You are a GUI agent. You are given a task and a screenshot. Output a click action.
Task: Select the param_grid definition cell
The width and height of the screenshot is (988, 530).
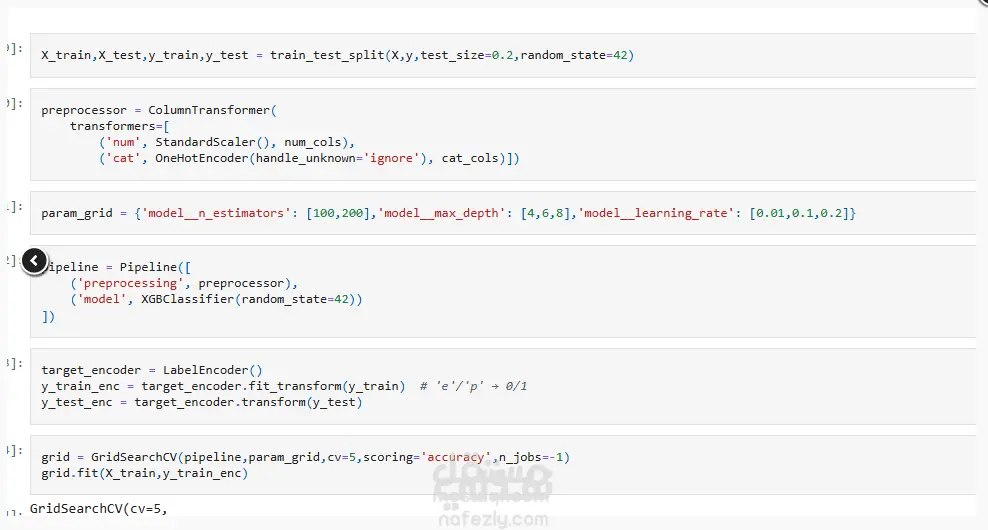point(503,213)
